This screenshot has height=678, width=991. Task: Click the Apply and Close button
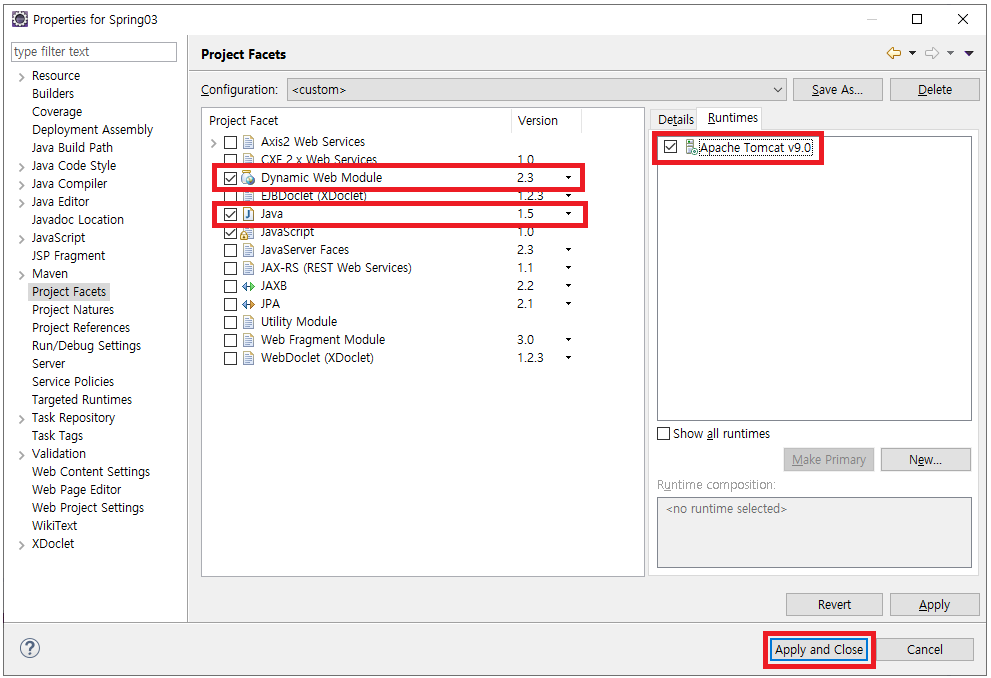click(818, 650)
